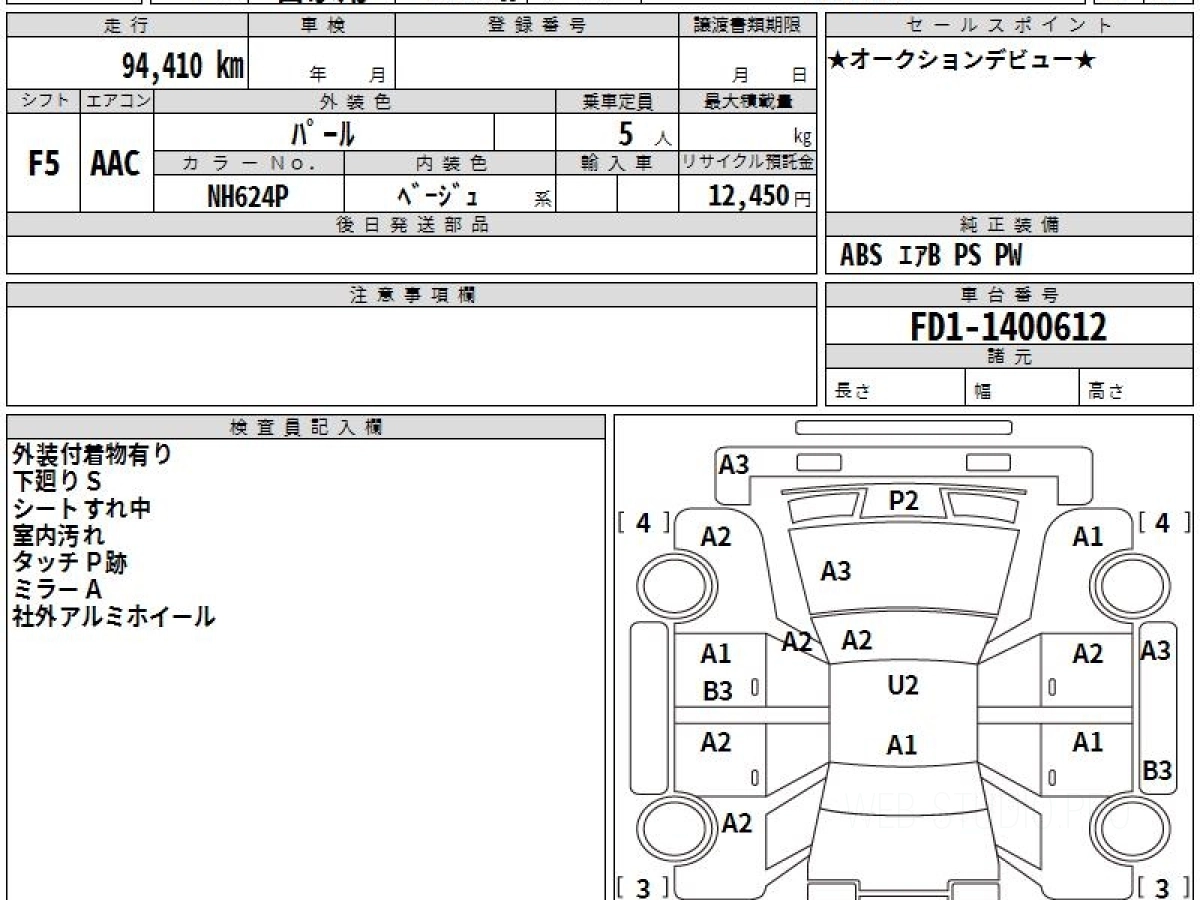Image resolution: width=1200 pixels, height=900 pixels.
Task: Click the A3 mark beside the front bumper corner
Action: (x=735, y=464)
